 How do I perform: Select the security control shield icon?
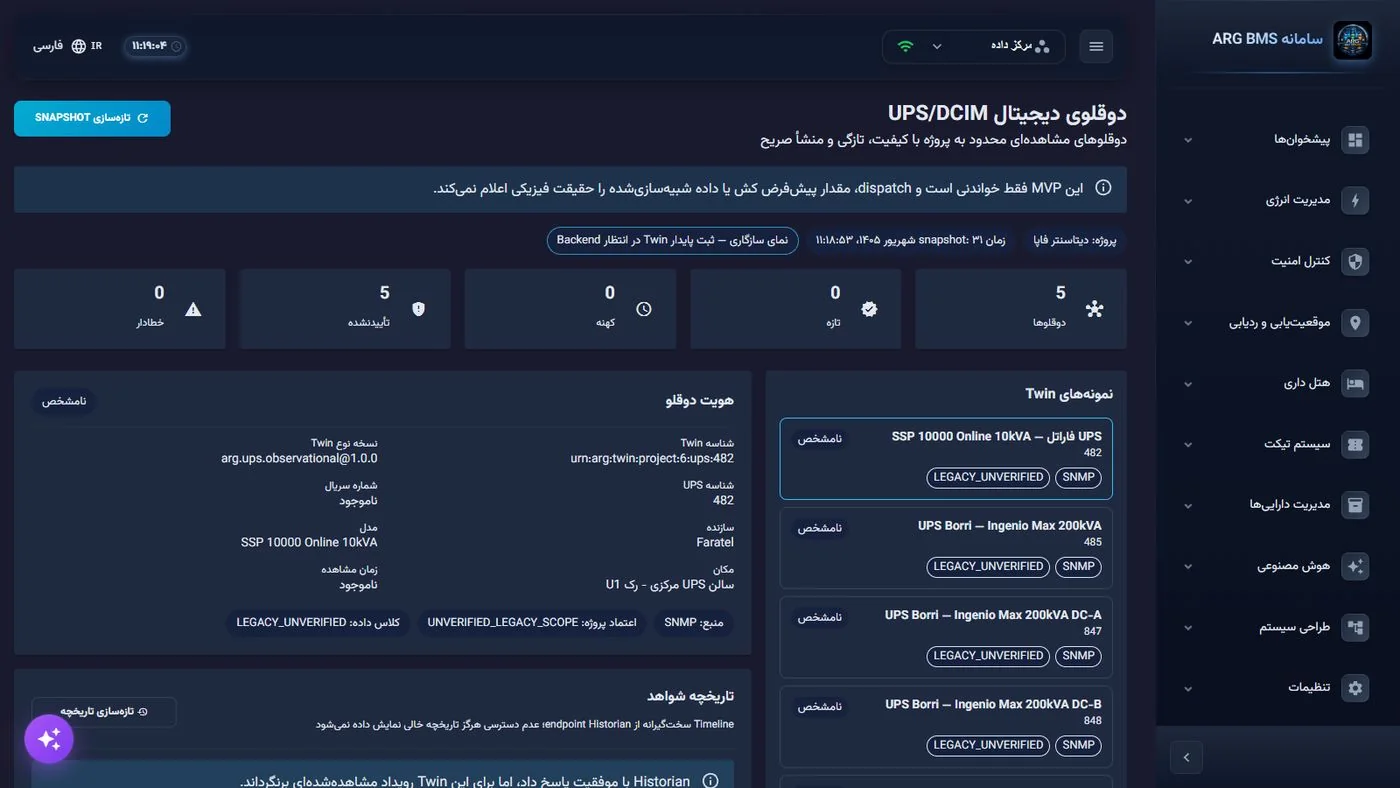coord(1355,262)
